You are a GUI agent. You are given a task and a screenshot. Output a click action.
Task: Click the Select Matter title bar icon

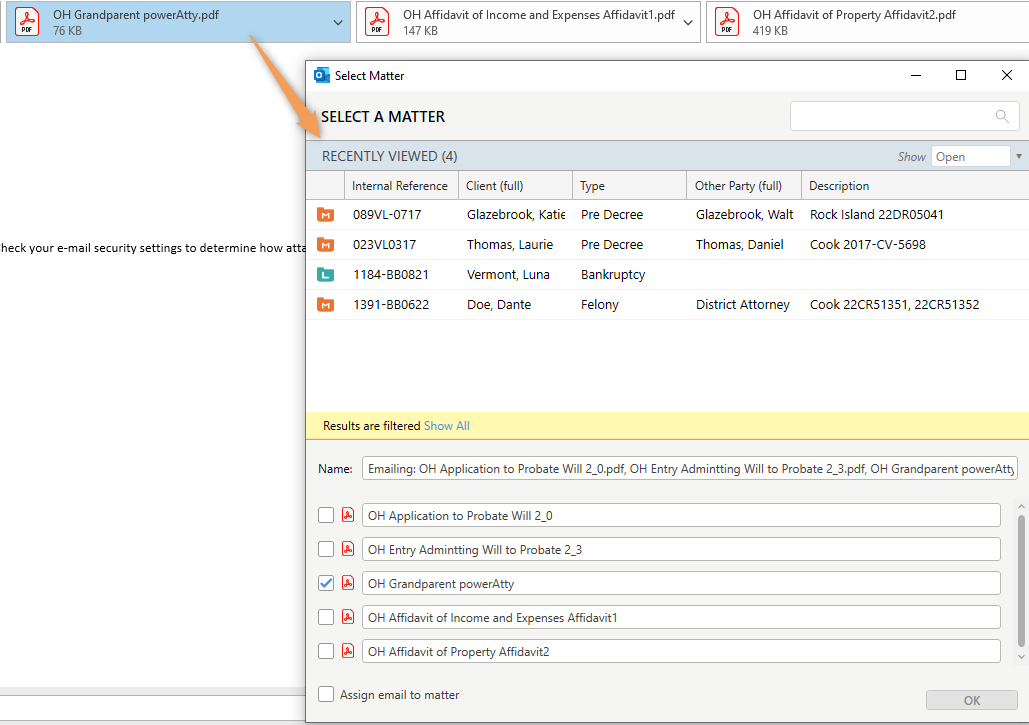pos(322,74)
